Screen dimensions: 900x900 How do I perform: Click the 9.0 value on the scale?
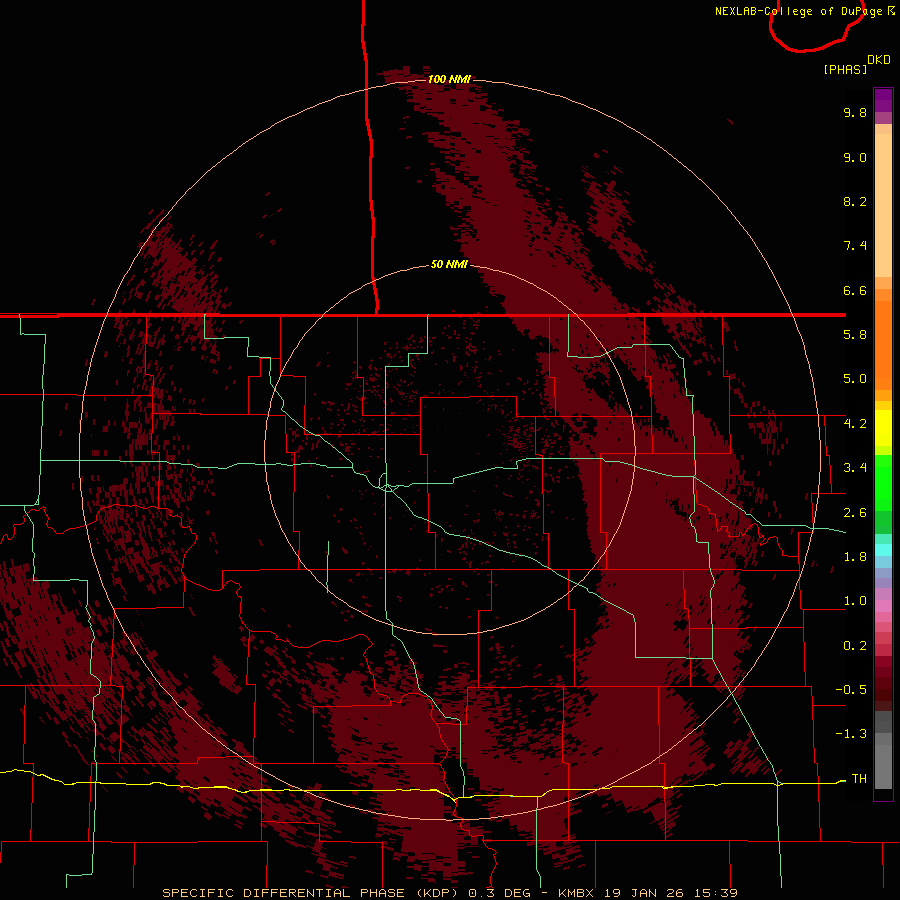tap(855, 157)
